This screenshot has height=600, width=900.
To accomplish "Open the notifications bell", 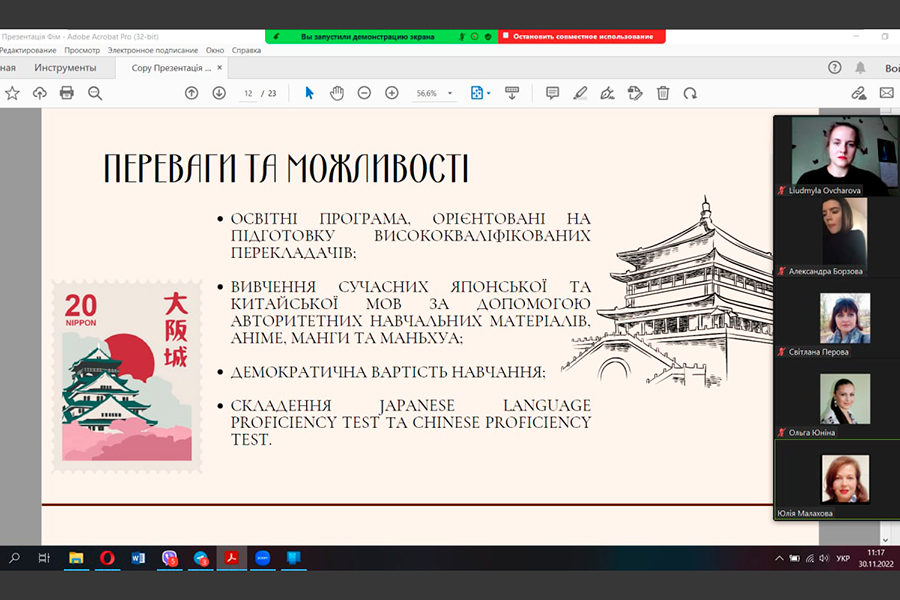I will click(x=860, y=68).
